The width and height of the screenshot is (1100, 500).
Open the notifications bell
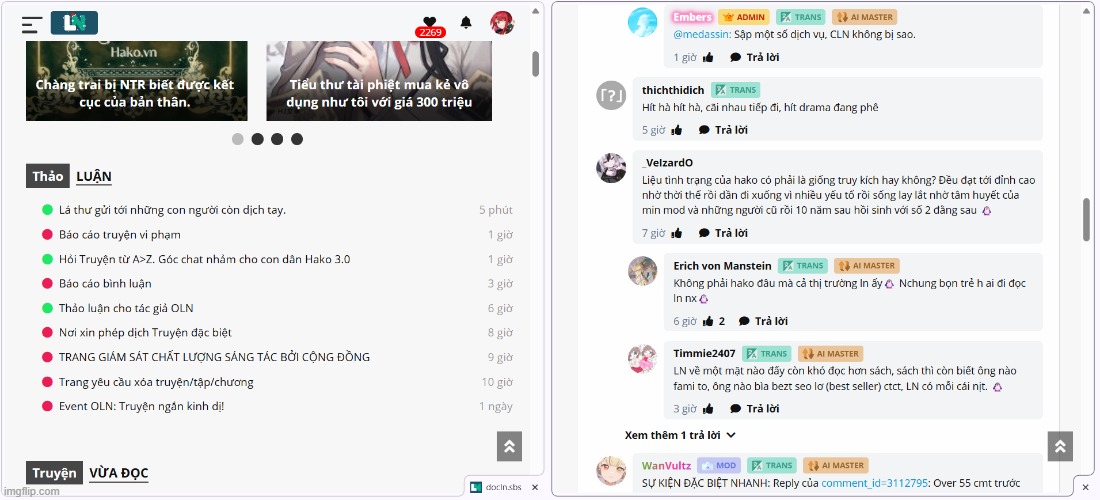(466, 23)
